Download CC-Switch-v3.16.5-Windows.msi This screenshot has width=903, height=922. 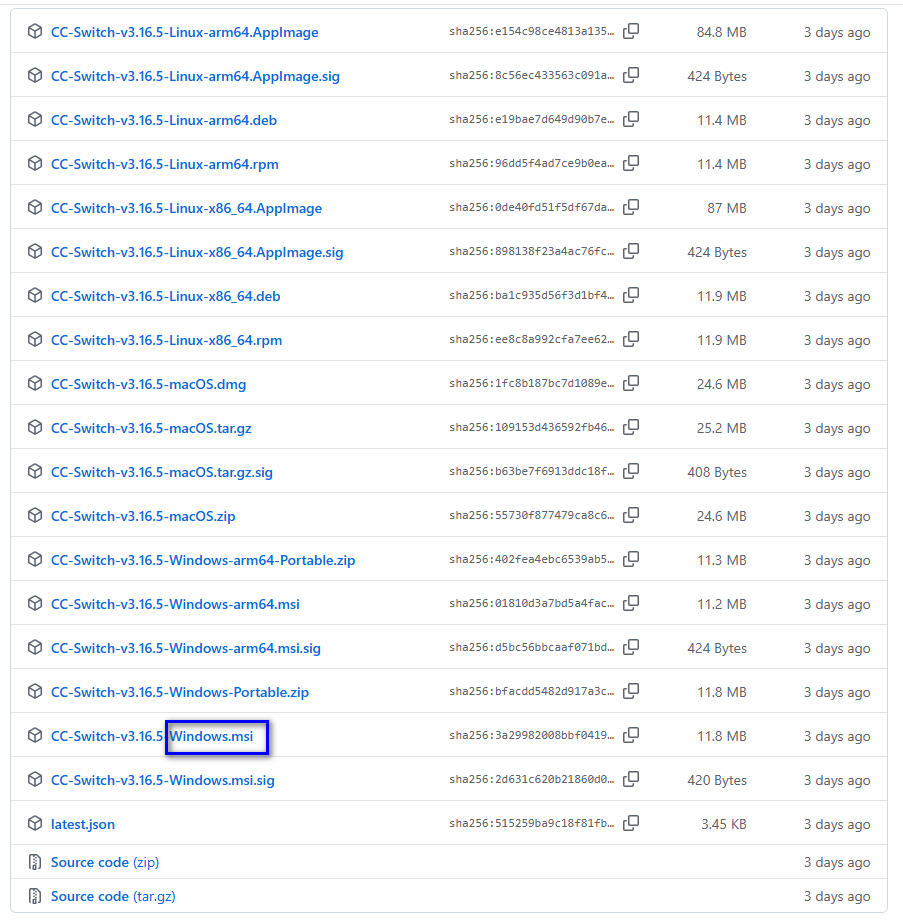(x=152, y=736)
